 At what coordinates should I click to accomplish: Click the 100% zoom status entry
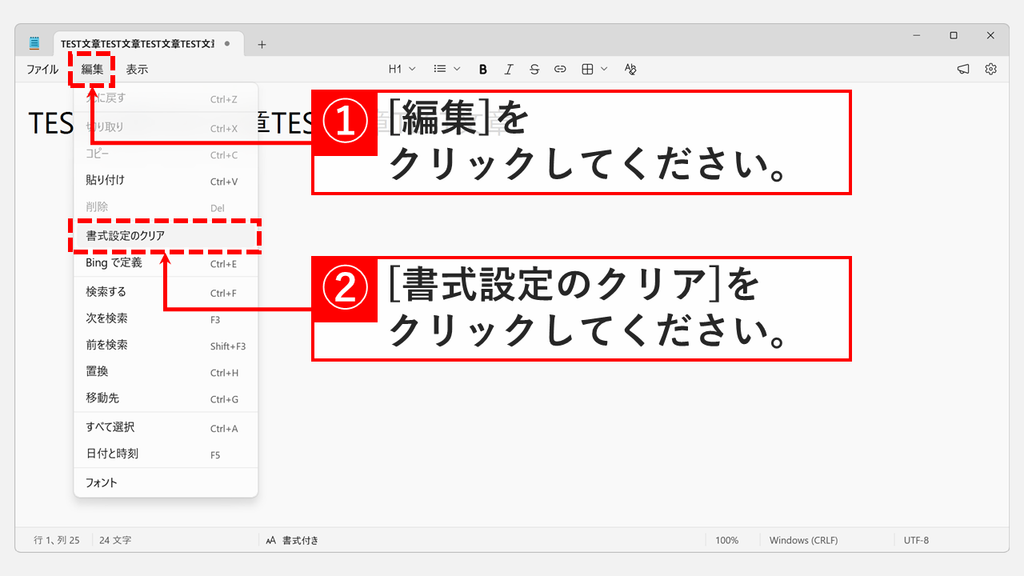(726, 540)
